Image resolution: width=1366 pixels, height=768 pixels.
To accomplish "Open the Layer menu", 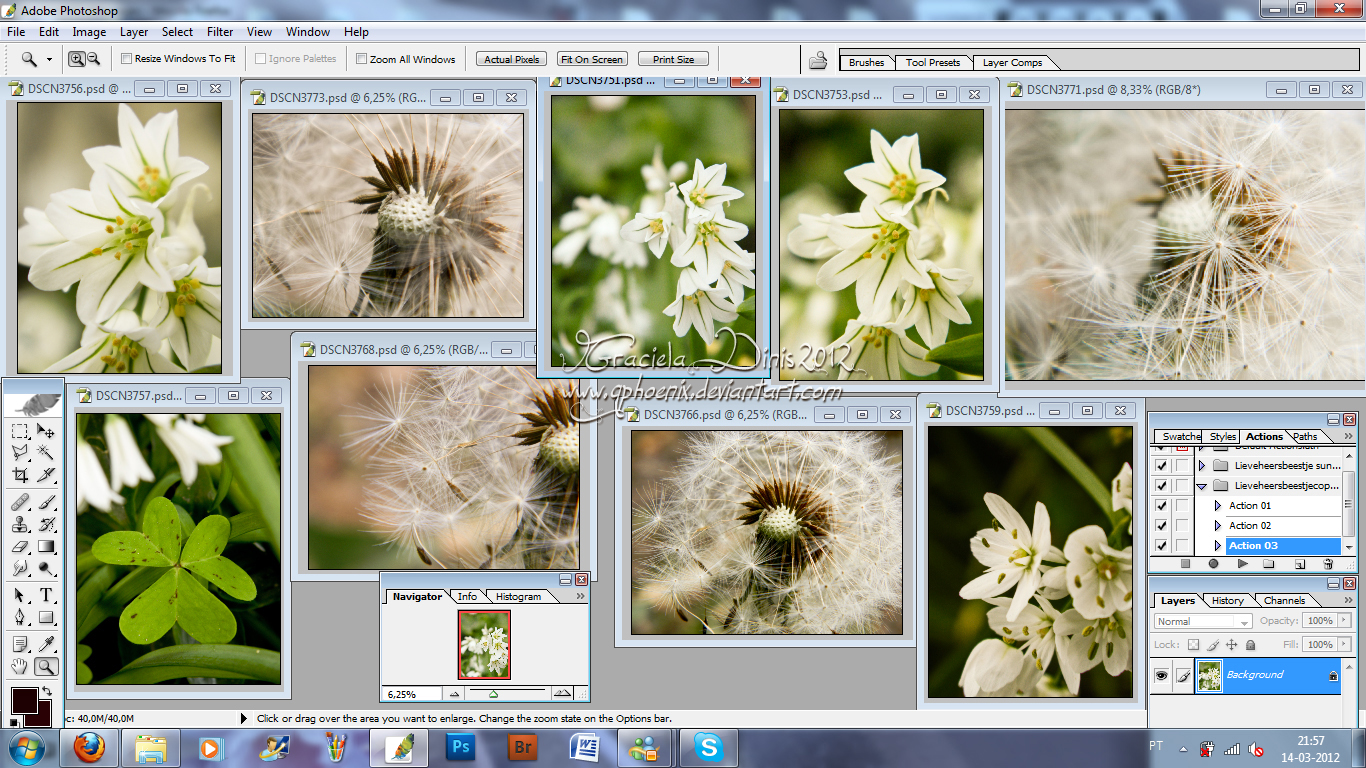I will pos(134,32).
